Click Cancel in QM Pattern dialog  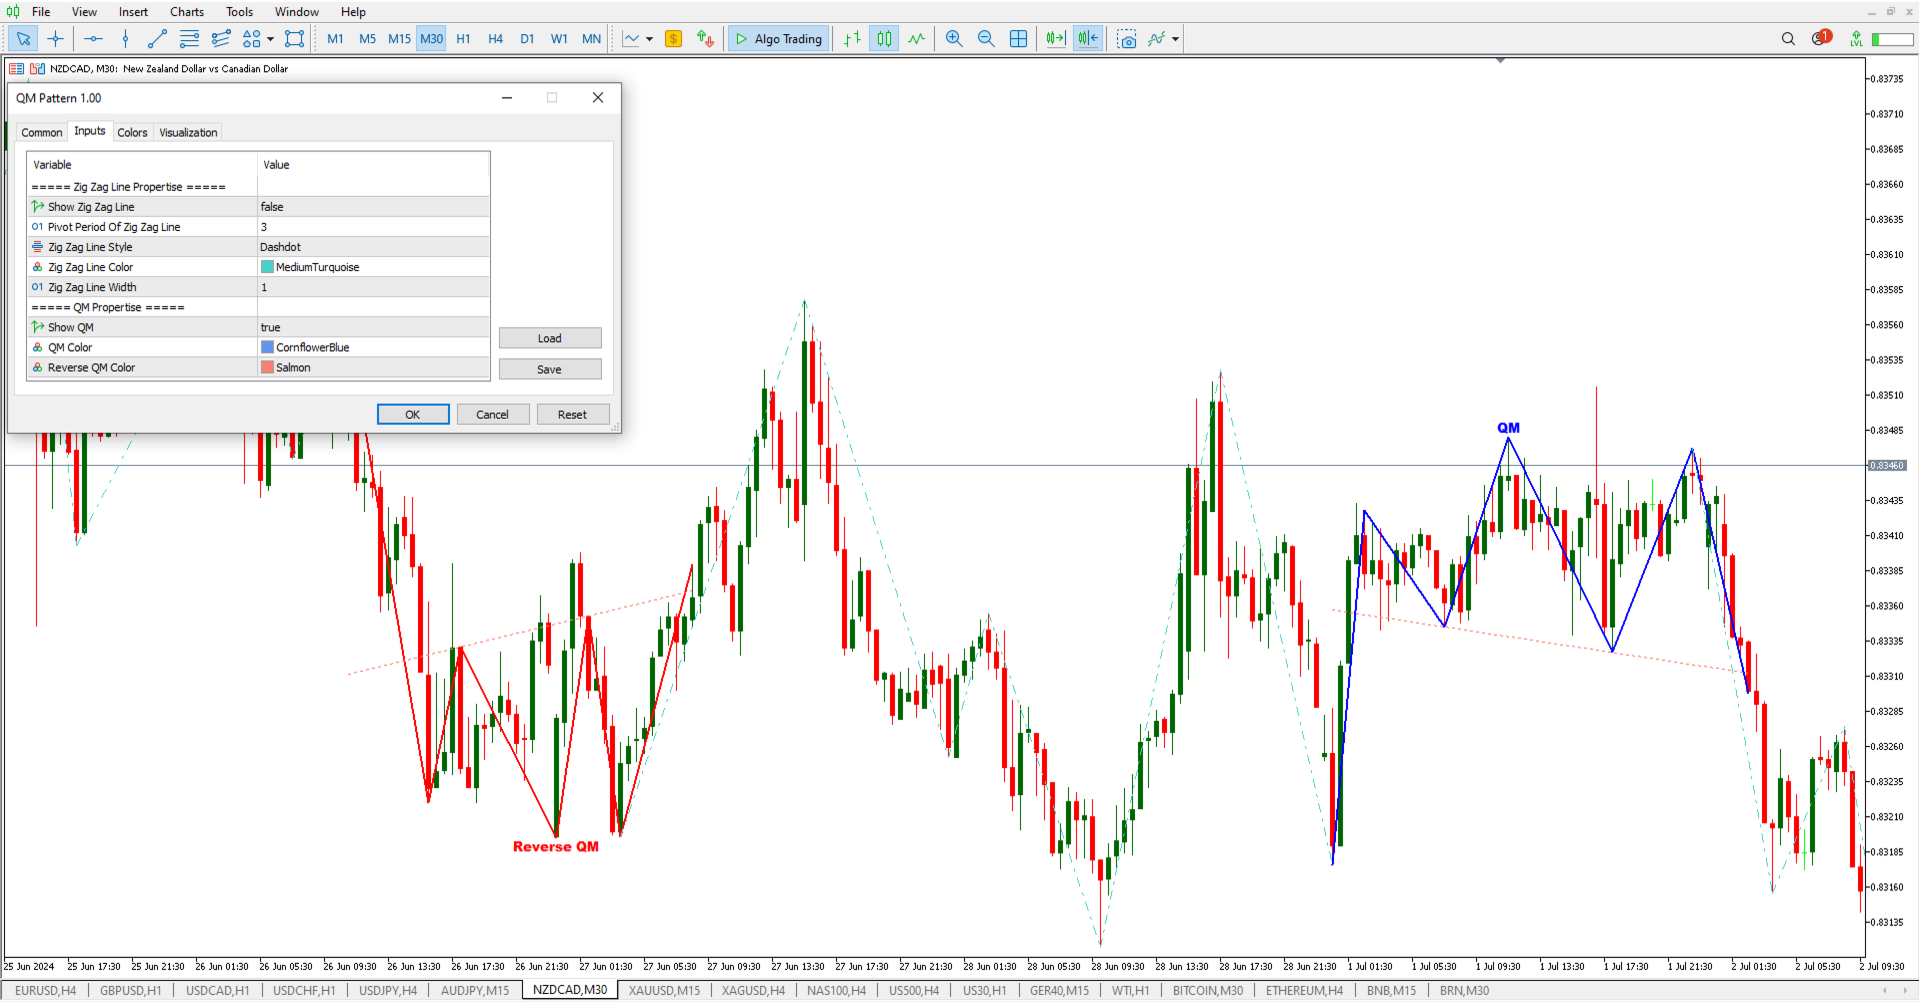coord(492,414)
